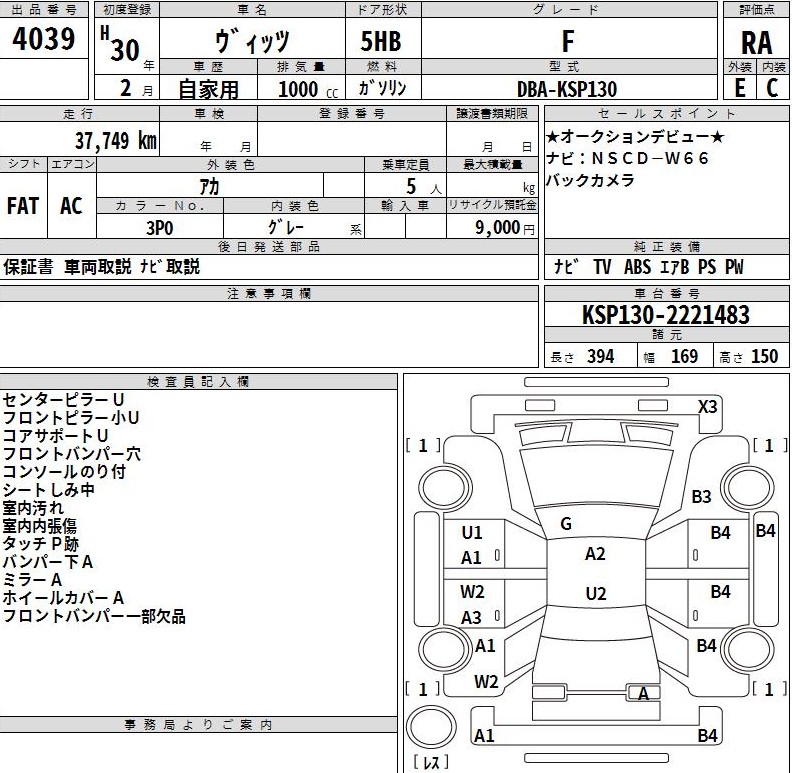
Task: Select the U1 dent mark on the diagram
Action: pyautogui.click(x=471, y=533)
